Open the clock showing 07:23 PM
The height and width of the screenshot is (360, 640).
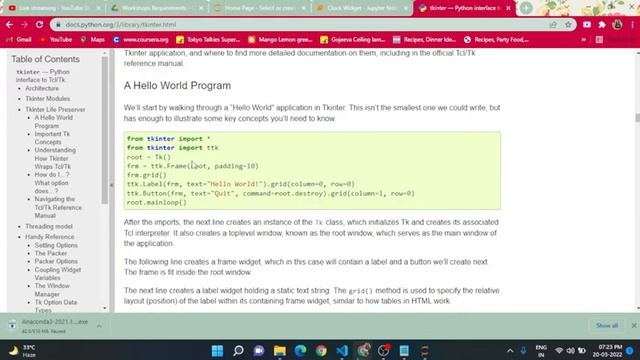607,351
